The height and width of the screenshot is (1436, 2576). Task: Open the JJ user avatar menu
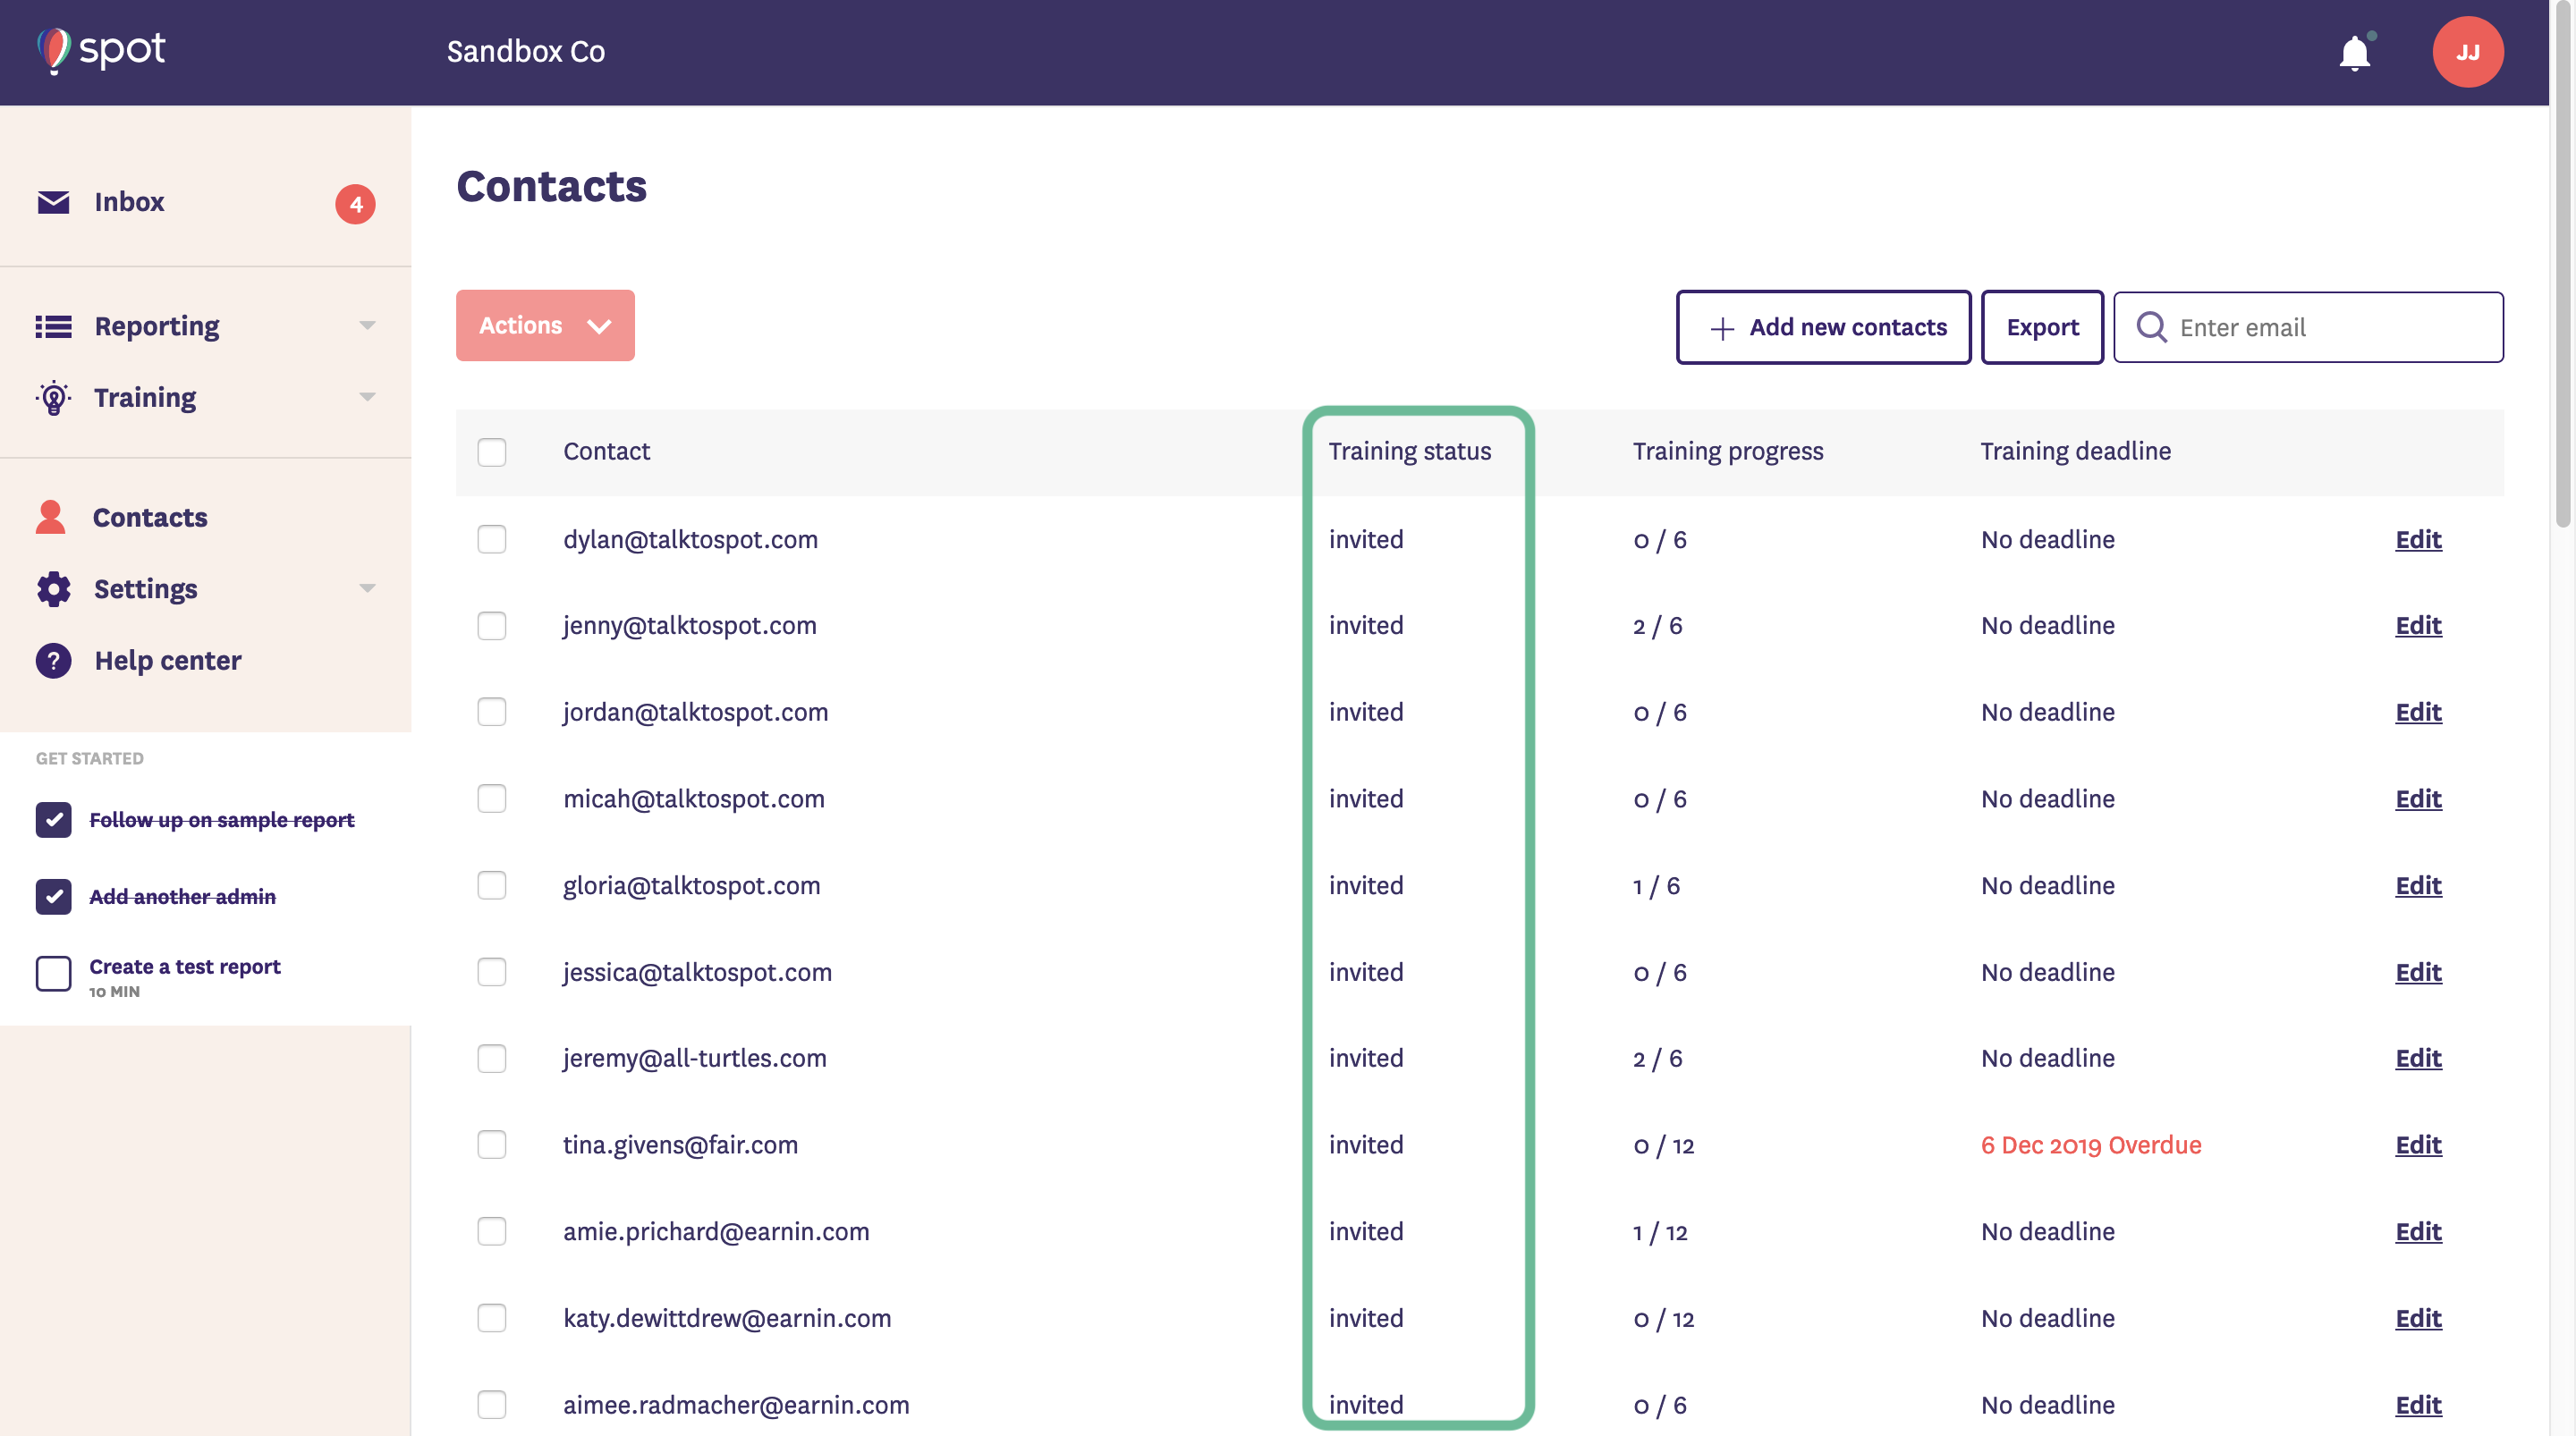click(x=2467, y=52)
